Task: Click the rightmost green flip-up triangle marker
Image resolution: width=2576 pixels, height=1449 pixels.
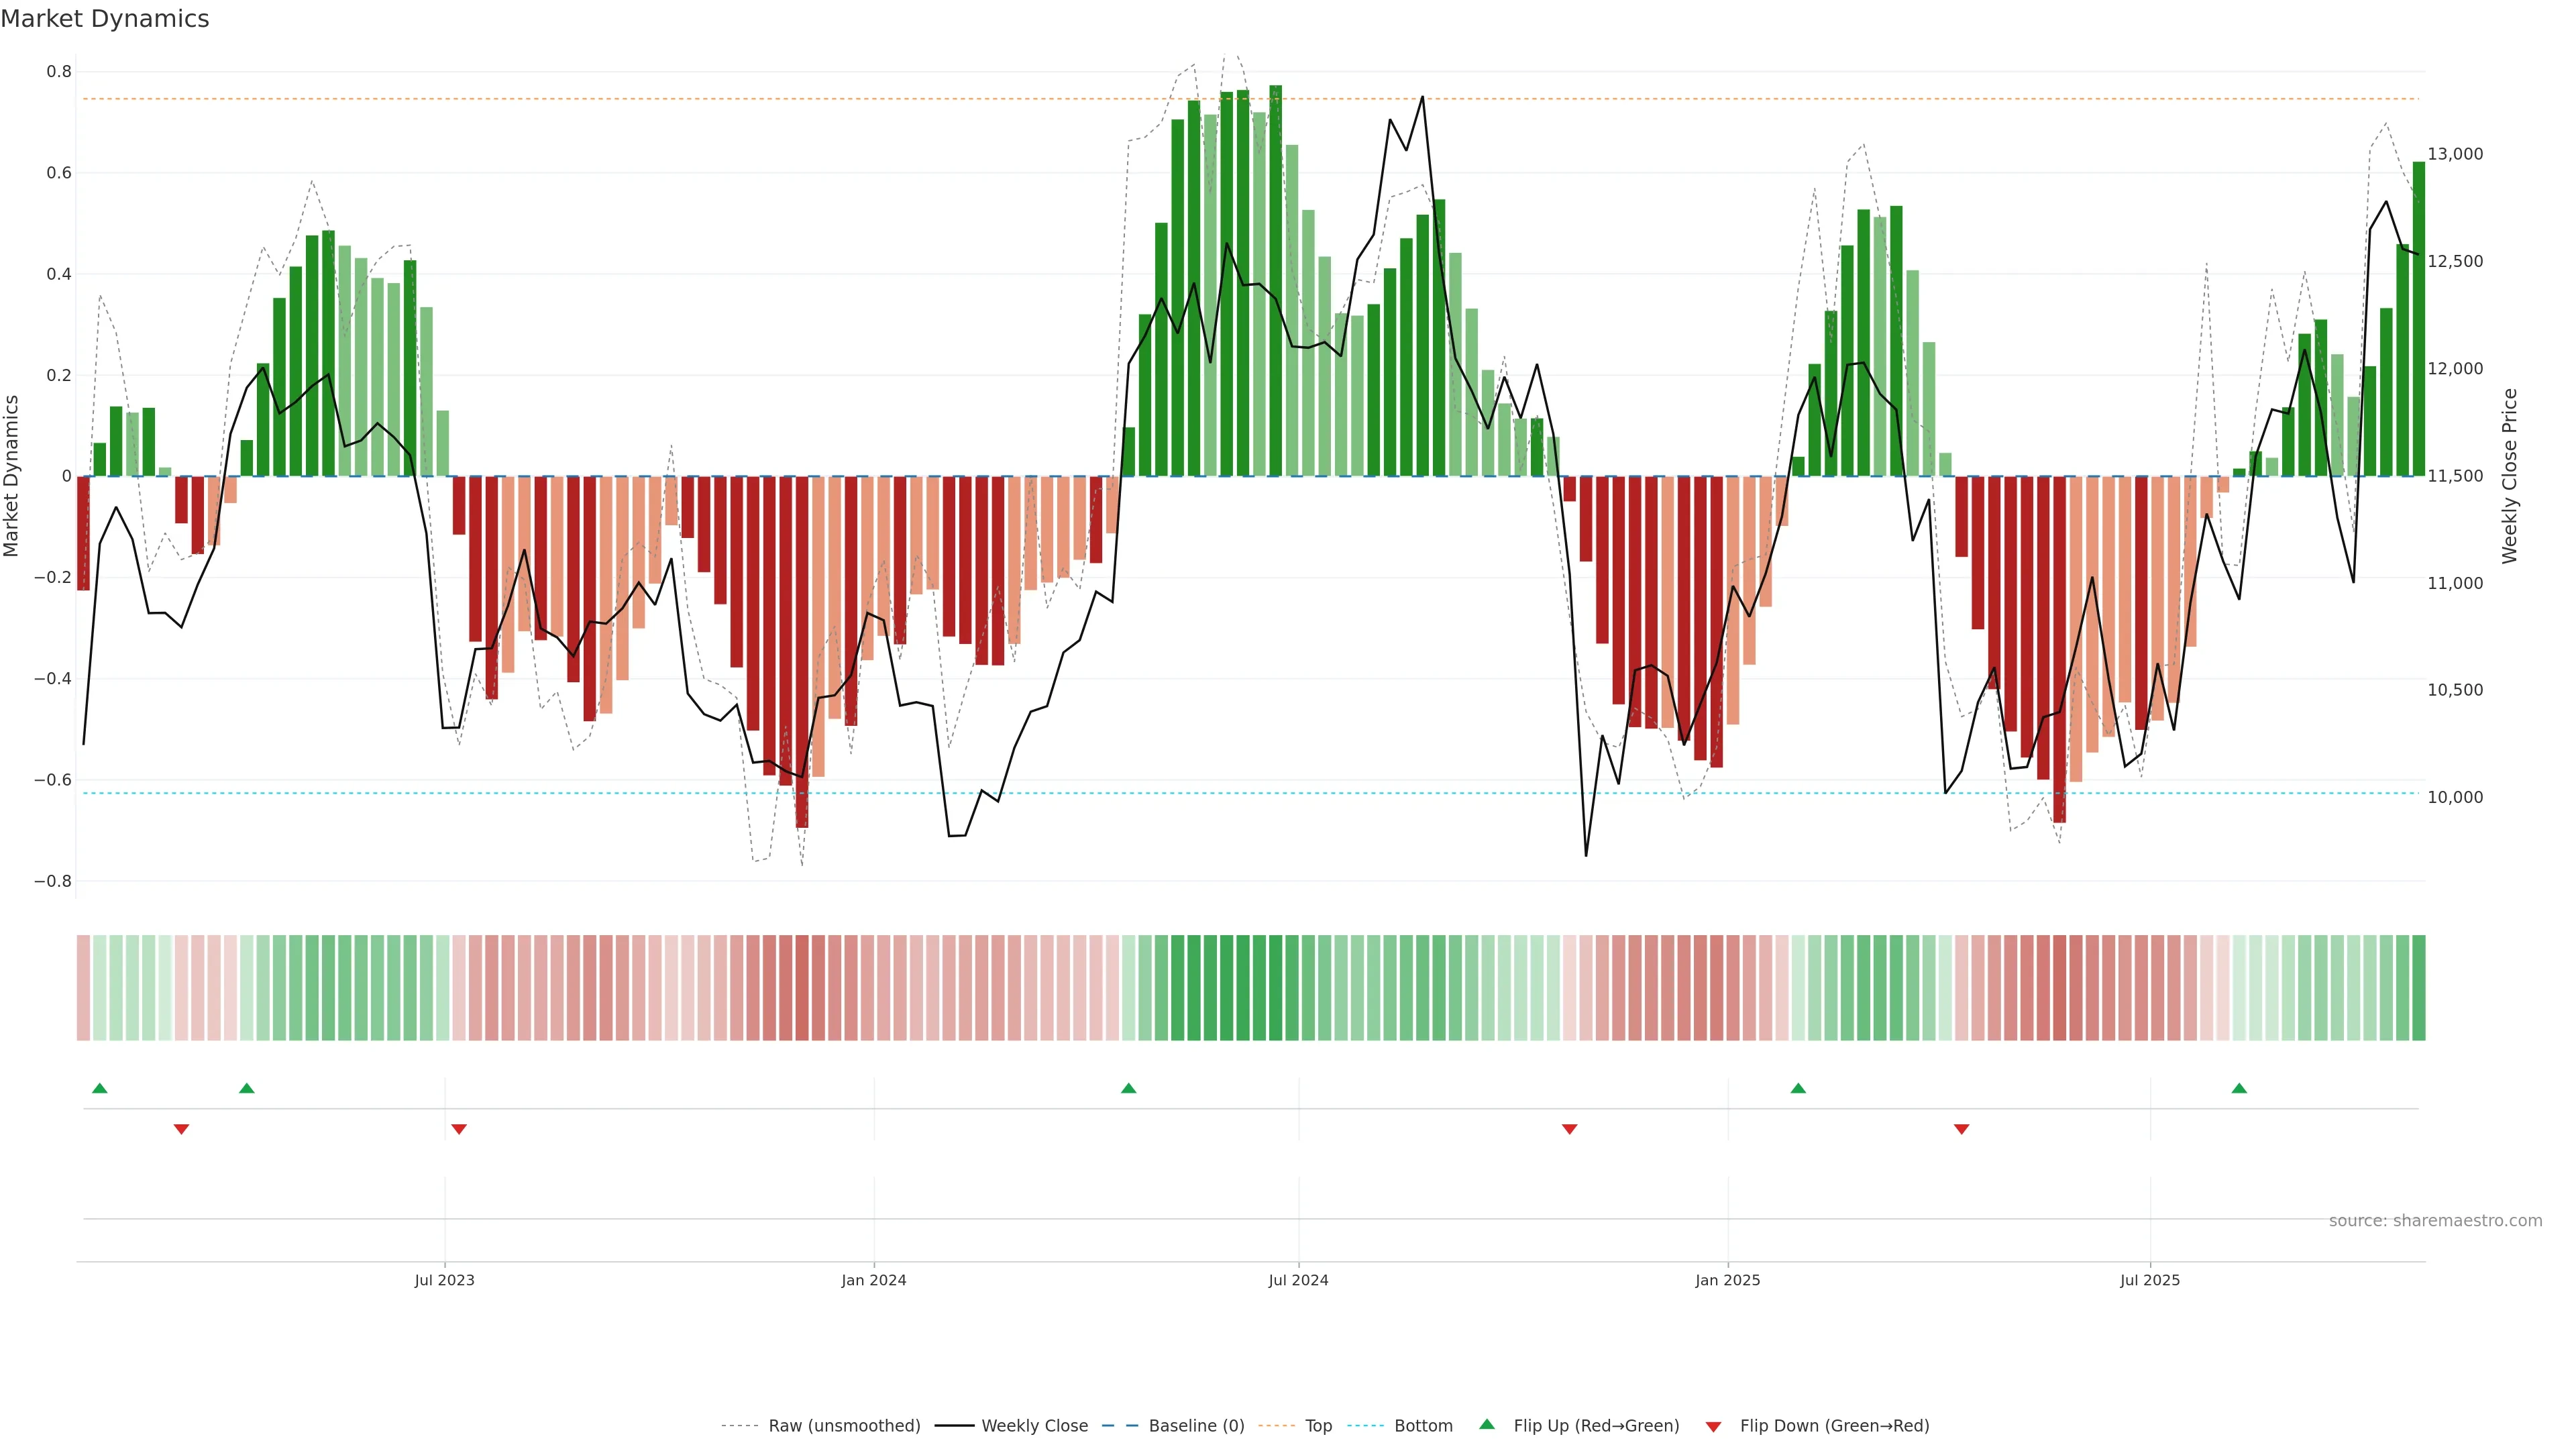Action: [2239, 1088]
